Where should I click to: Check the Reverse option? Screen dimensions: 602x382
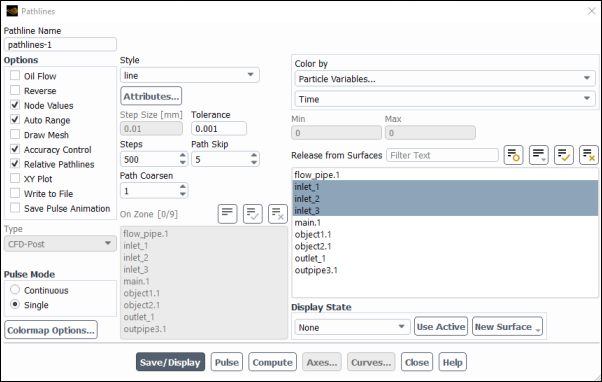click(15, 90)
